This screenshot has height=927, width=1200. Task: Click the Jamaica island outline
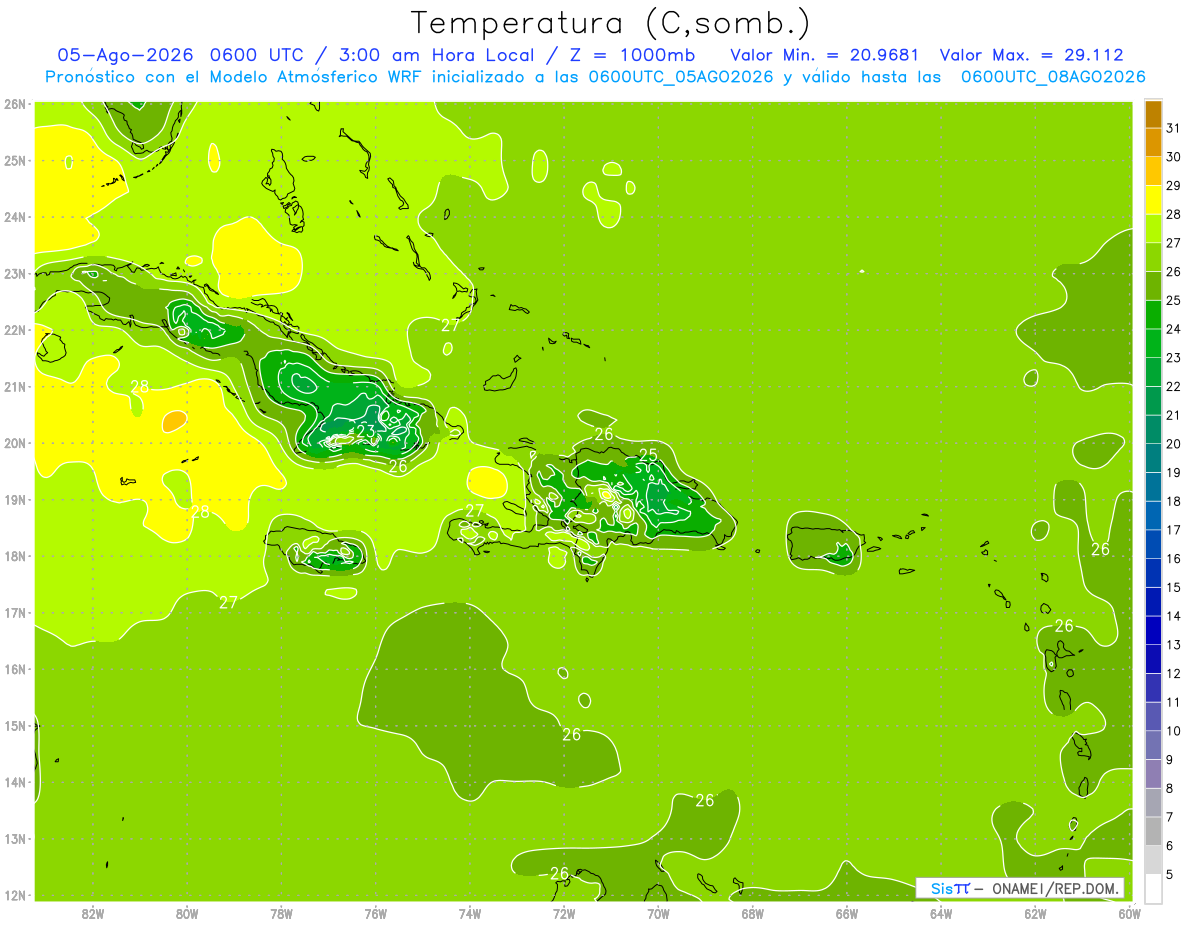[315, 548]
